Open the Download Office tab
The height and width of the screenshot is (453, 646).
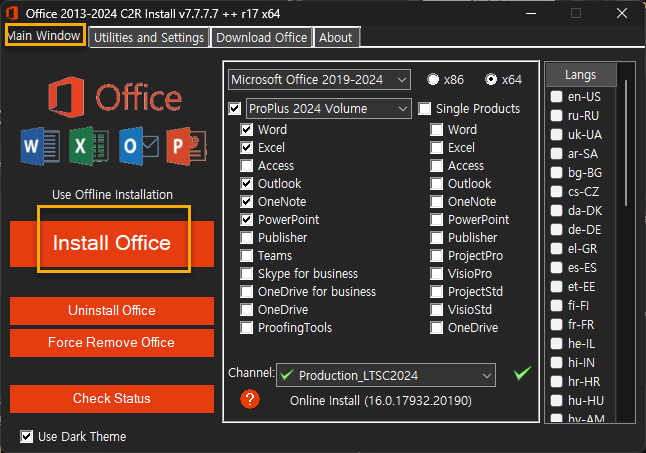point(262,37)
